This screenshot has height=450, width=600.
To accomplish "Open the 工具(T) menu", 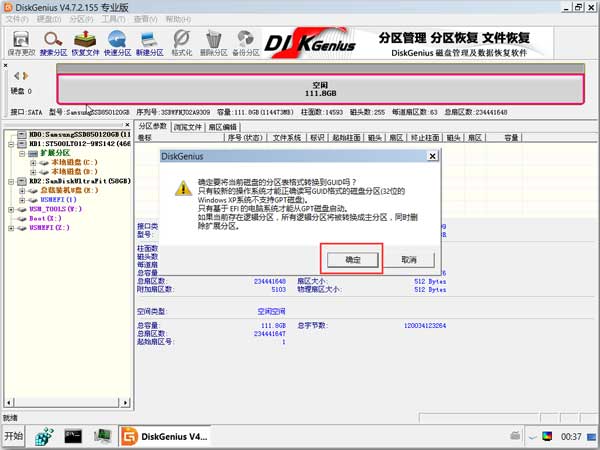I will pyautogui.click(x=113, y=19).
